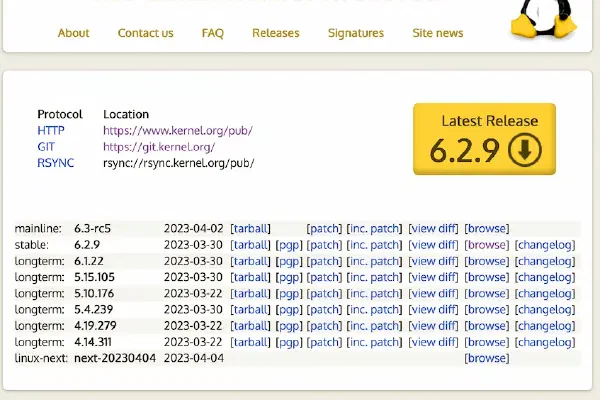600x400 pixels.
Task: Click the patch link for longterm 5.15.105
Action: [324, 277]
